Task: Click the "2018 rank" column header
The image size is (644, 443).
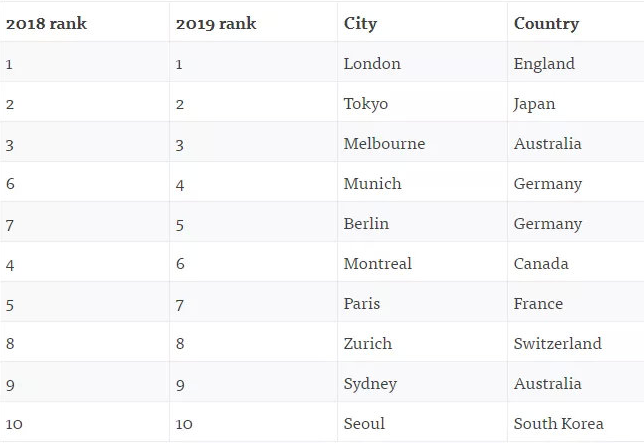Action: tap(46, 24)
